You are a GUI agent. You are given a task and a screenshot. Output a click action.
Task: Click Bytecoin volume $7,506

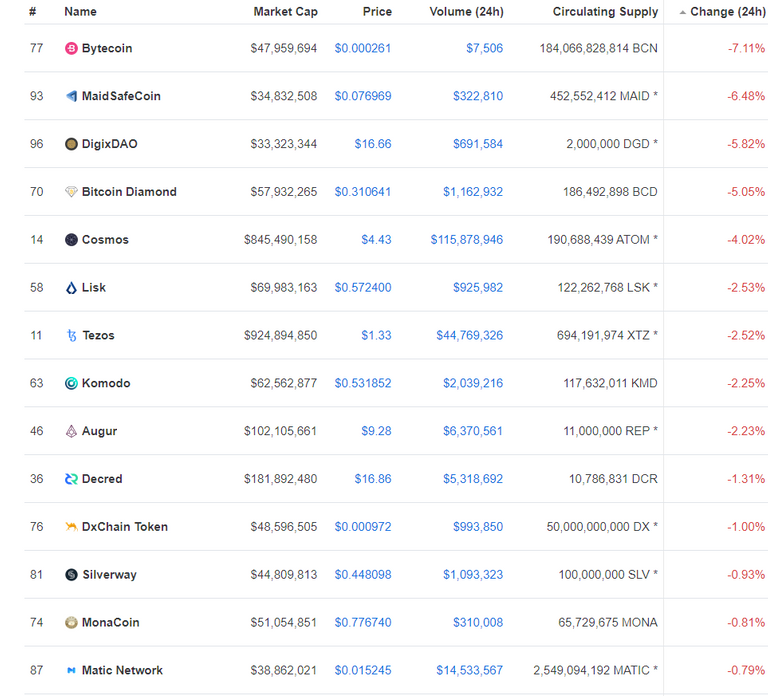484,48
